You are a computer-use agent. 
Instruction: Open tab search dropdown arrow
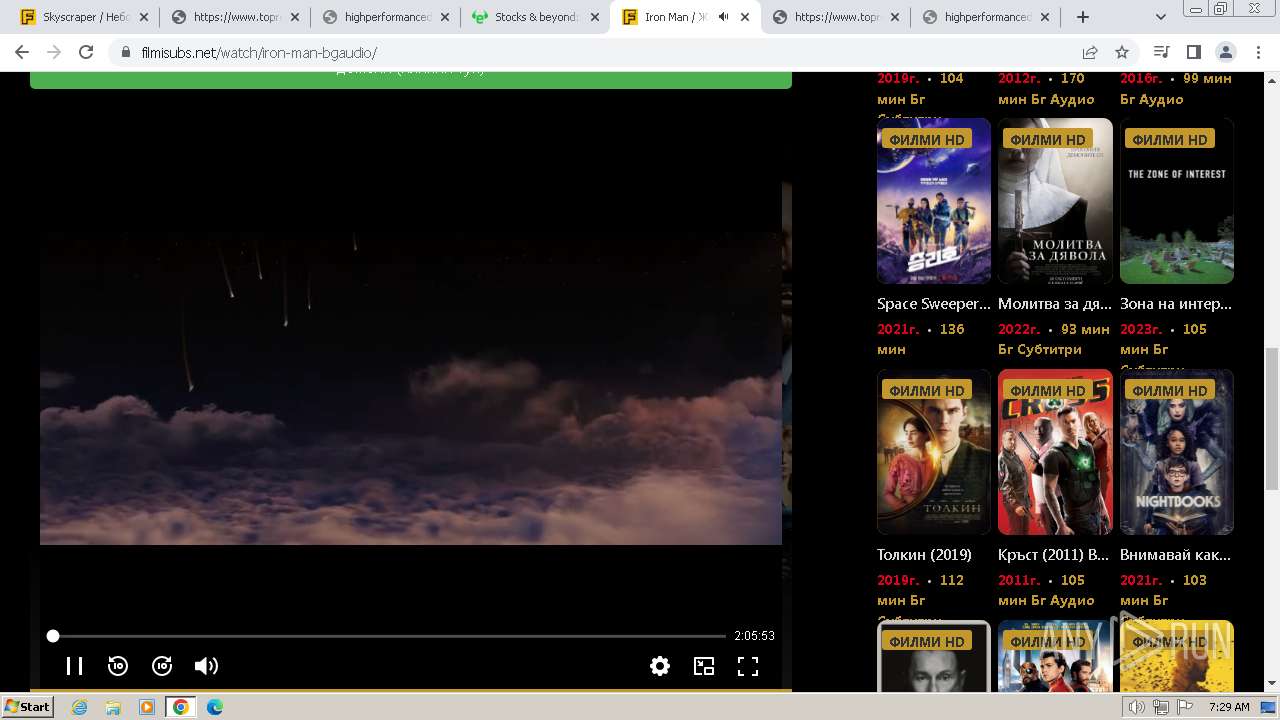[x=1161, y=17]
